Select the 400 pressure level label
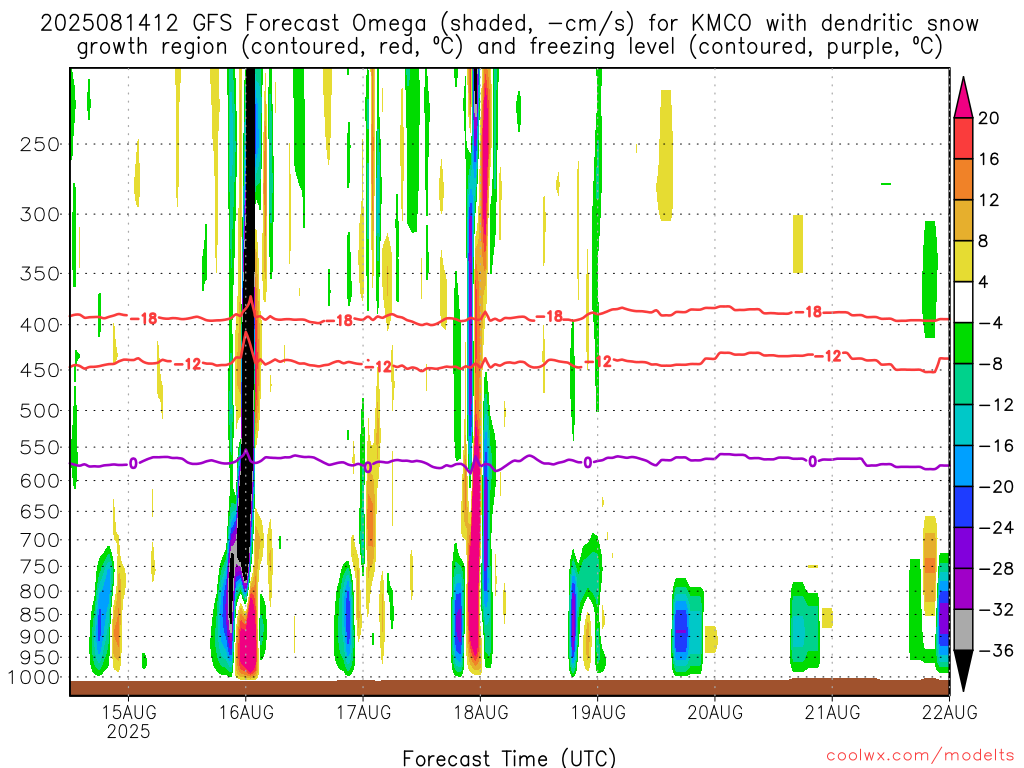 pos(40,325)
